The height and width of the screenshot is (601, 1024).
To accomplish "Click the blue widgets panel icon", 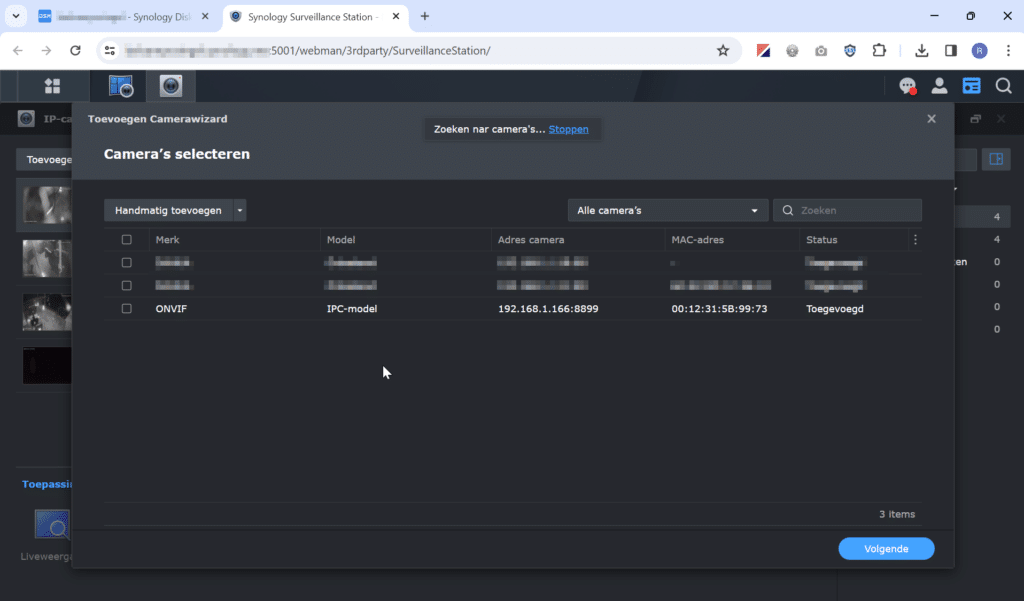I will (971, 86).
